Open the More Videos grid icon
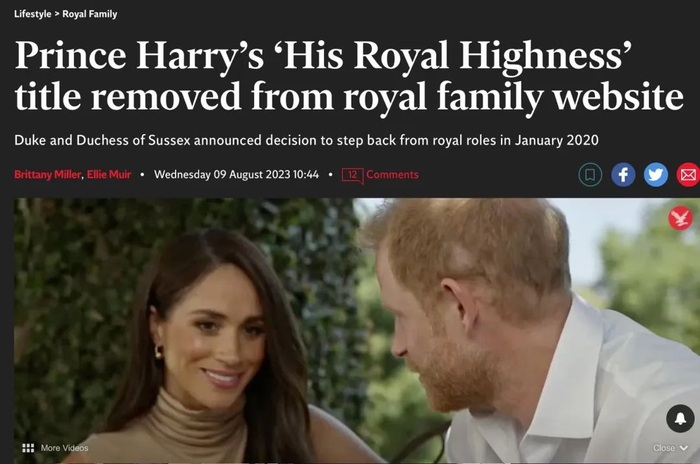Screen dimensions: 700x464 pos(28,448)
